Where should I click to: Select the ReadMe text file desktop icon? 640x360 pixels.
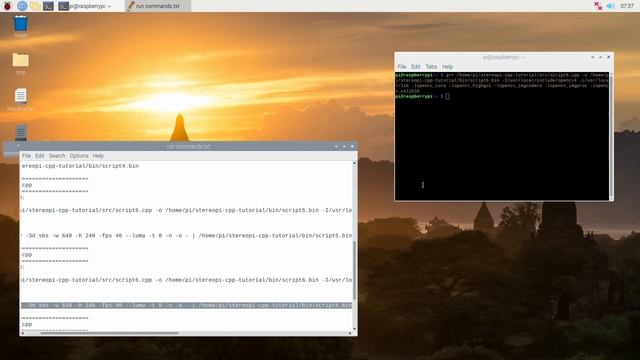[x=20, y=100]
